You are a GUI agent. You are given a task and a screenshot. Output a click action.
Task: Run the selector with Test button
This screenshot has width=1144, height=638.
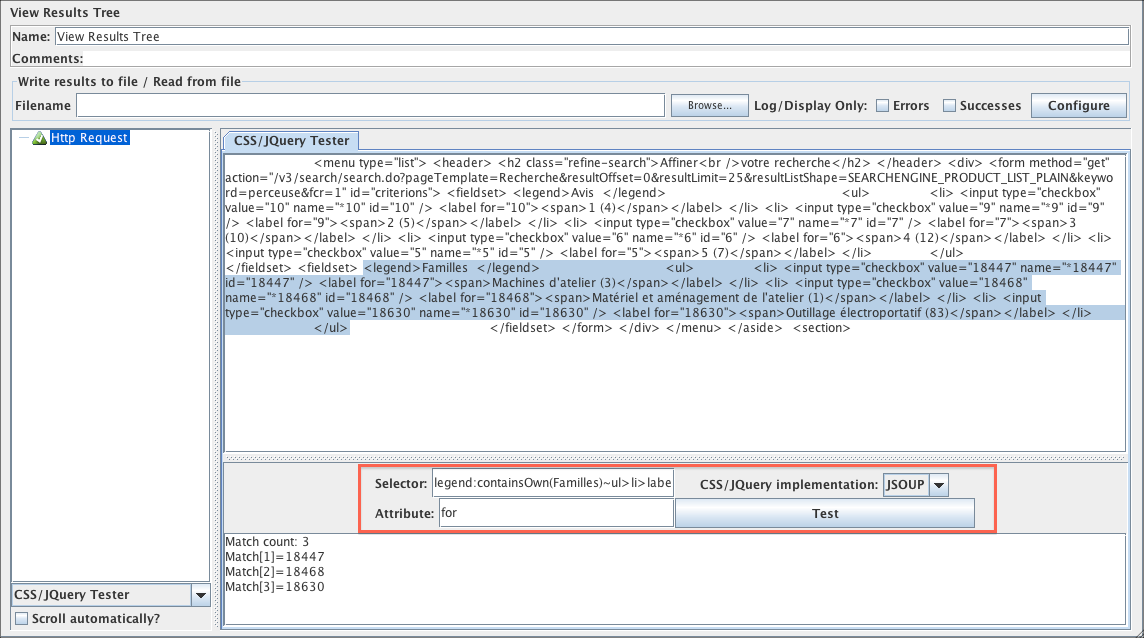(824, 513)
